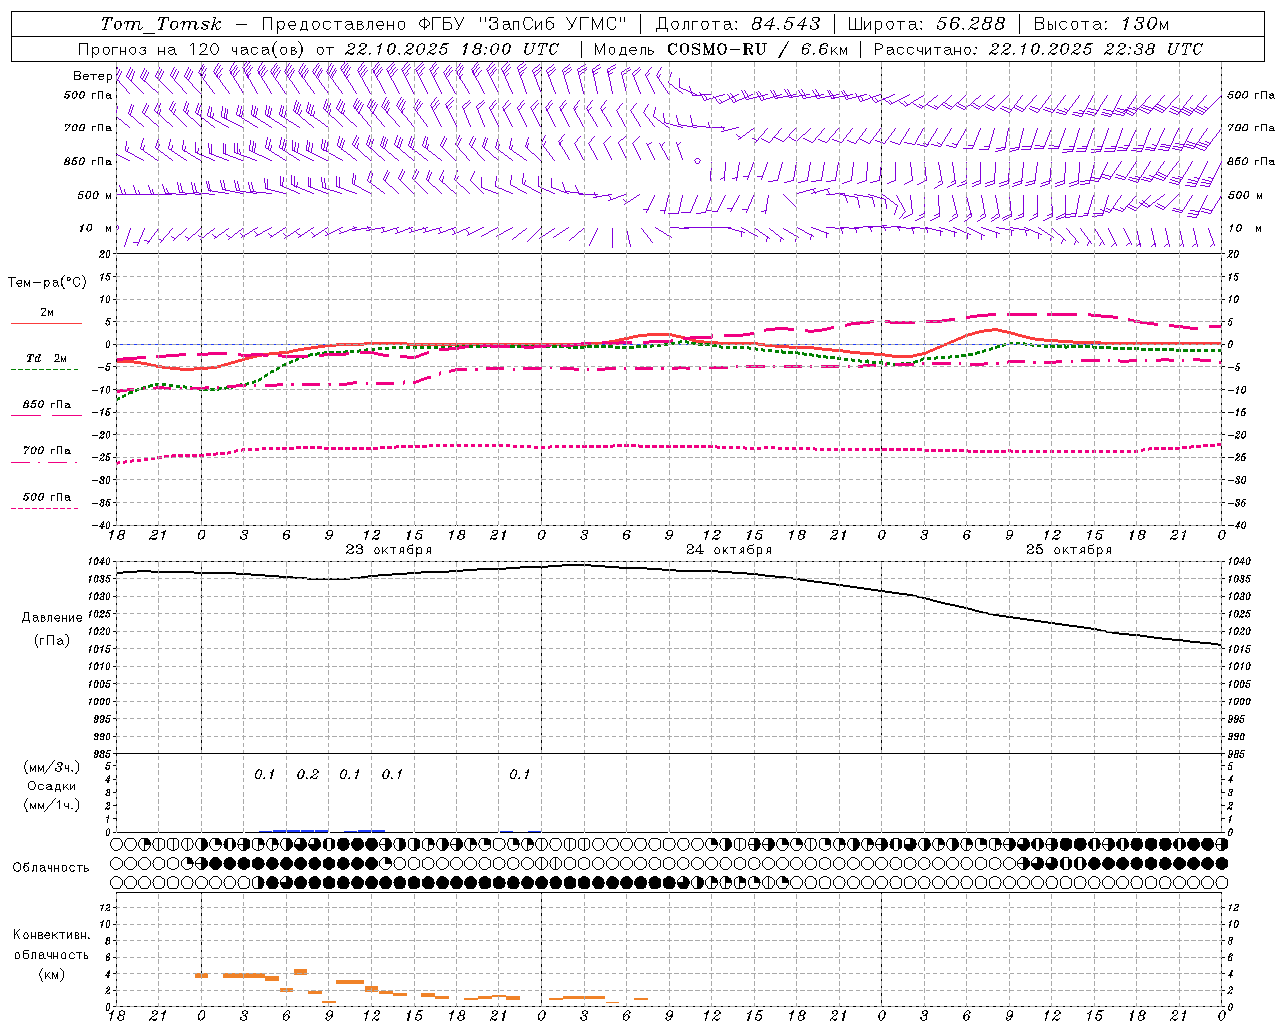
Task: Click the Широта: 56.288 latitude value
Action: [926, 24]
